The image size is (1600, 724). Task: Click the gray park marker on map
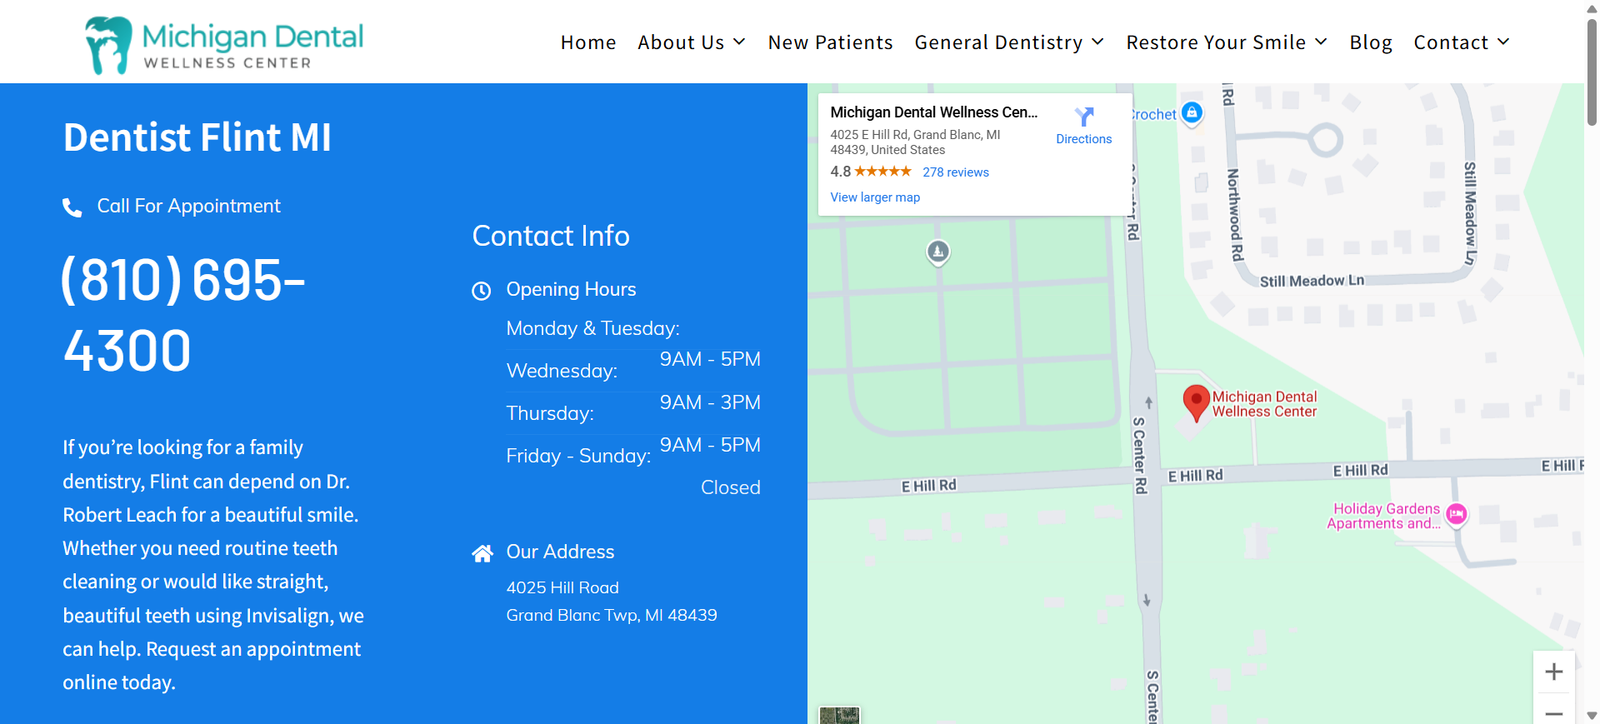click(x=938, y=252)
